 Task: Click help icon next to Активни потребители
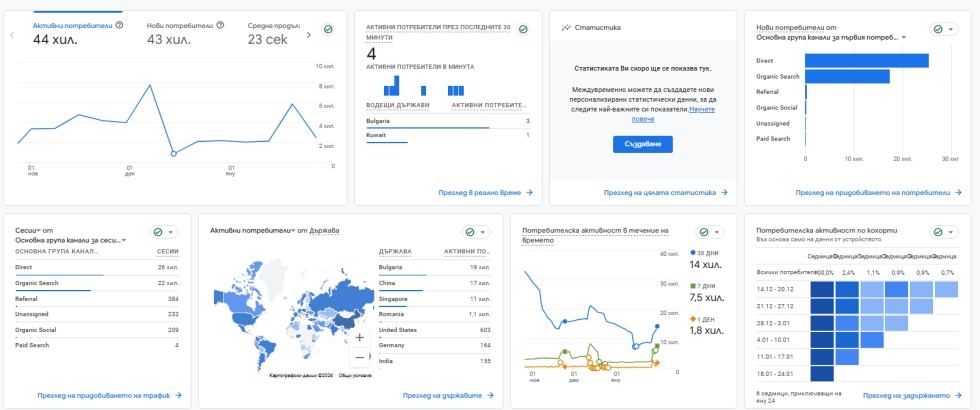(x=120, y=24)
